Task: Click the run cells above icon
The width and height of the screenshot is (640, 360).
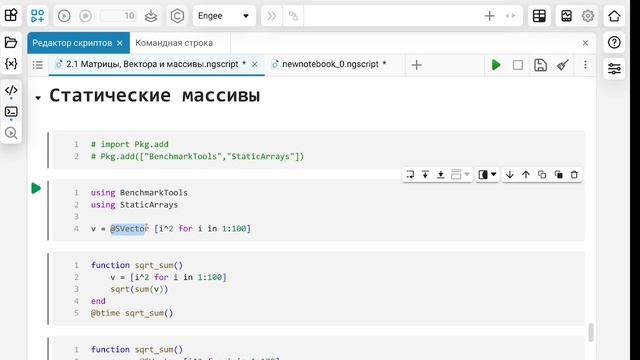Action: point(425,175)
